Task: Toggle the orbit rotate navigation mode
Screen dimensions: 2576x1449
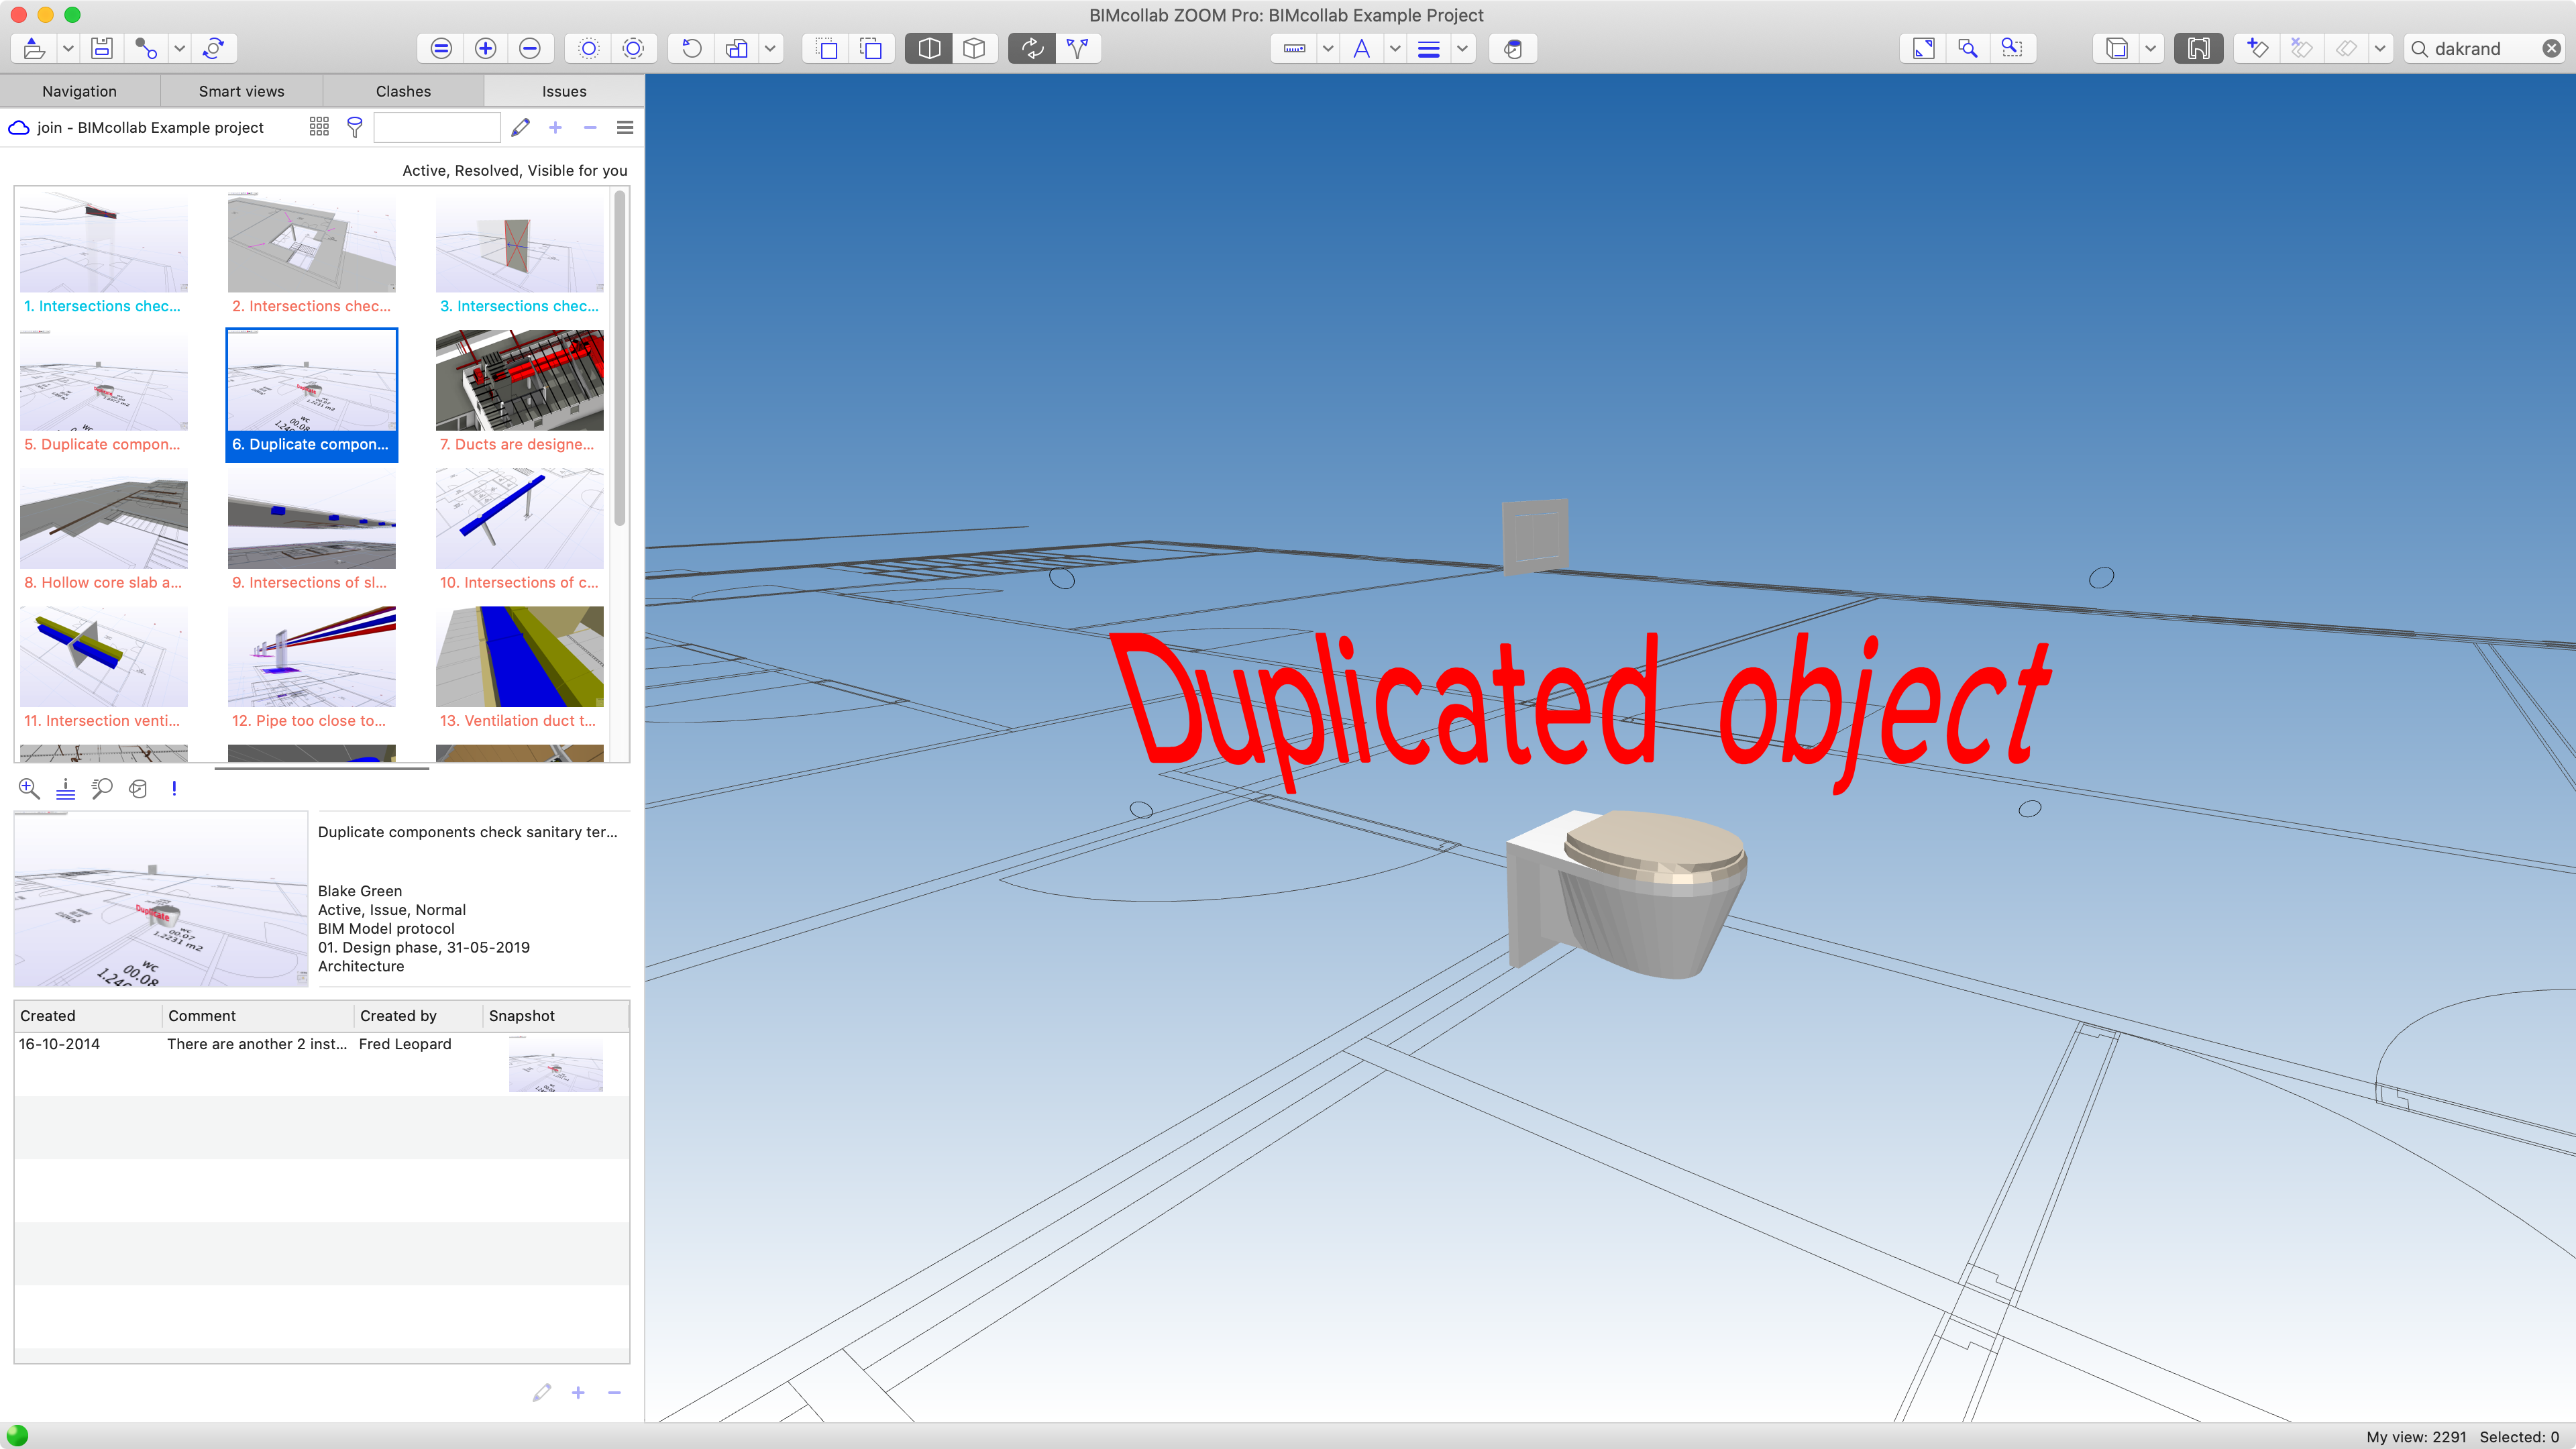Action: [1032, 48]
